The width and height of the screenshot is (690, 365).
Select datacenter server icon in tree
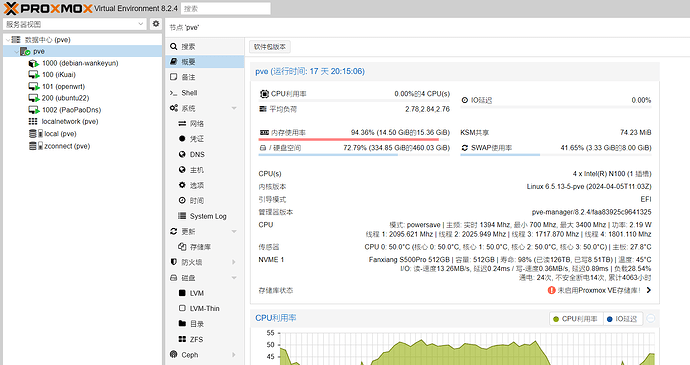[x=16, y=40]
